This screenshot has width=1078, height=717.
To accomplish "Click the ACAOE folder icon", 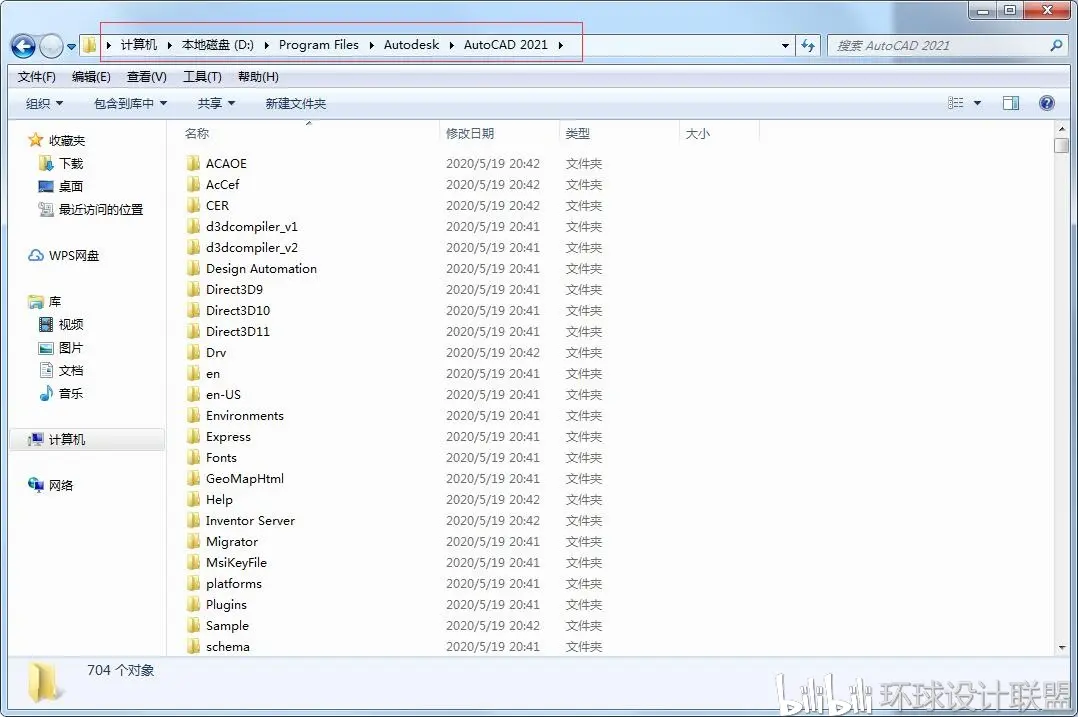I will [193, 164].
